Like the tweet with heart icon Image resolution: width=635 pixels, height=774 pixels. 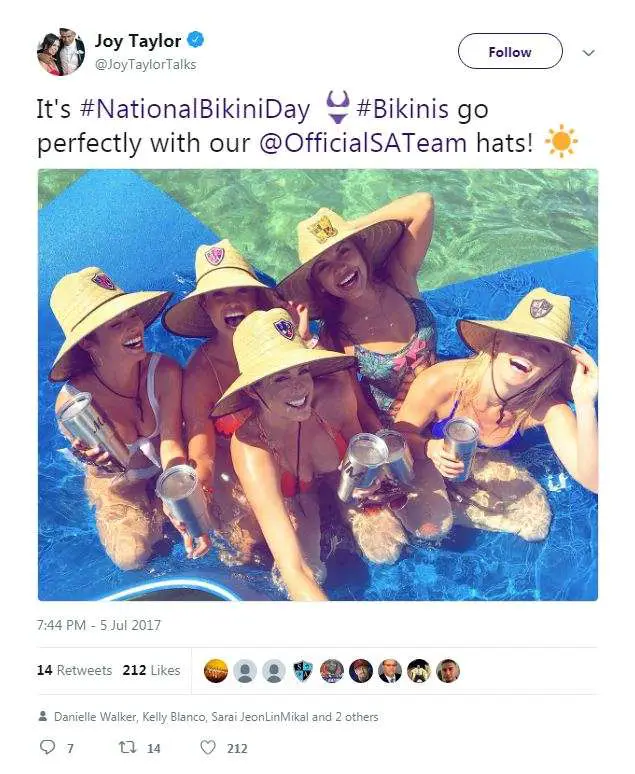click(x=208, y=747)
